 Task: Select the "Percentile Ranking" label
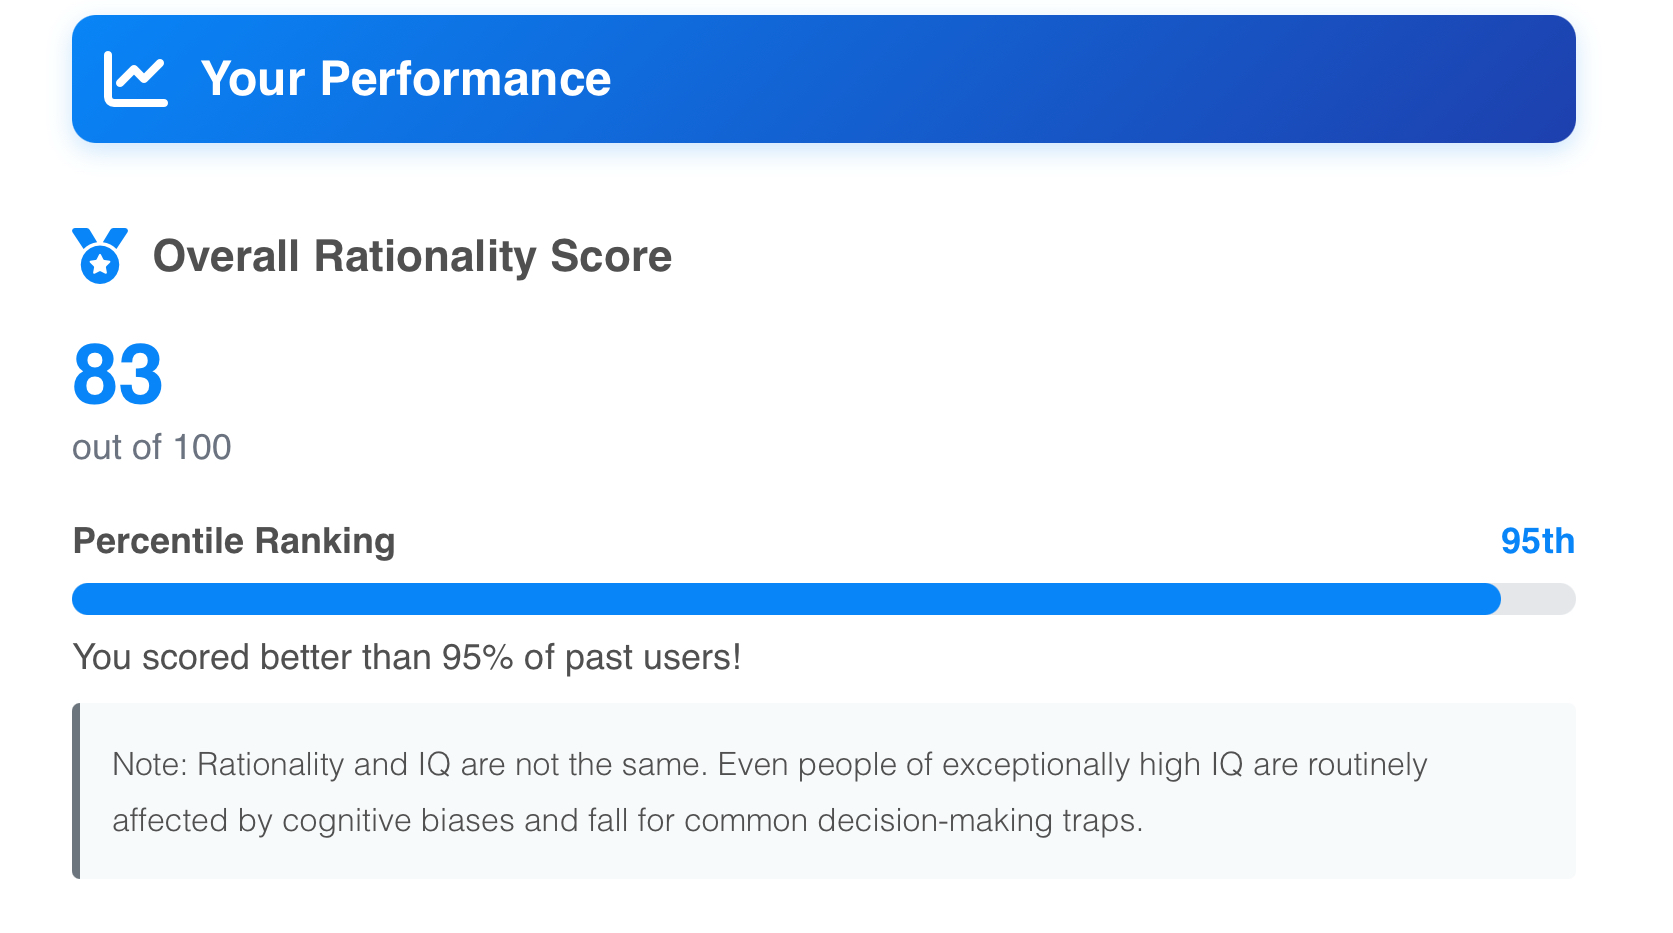click(x=234, y=541)
